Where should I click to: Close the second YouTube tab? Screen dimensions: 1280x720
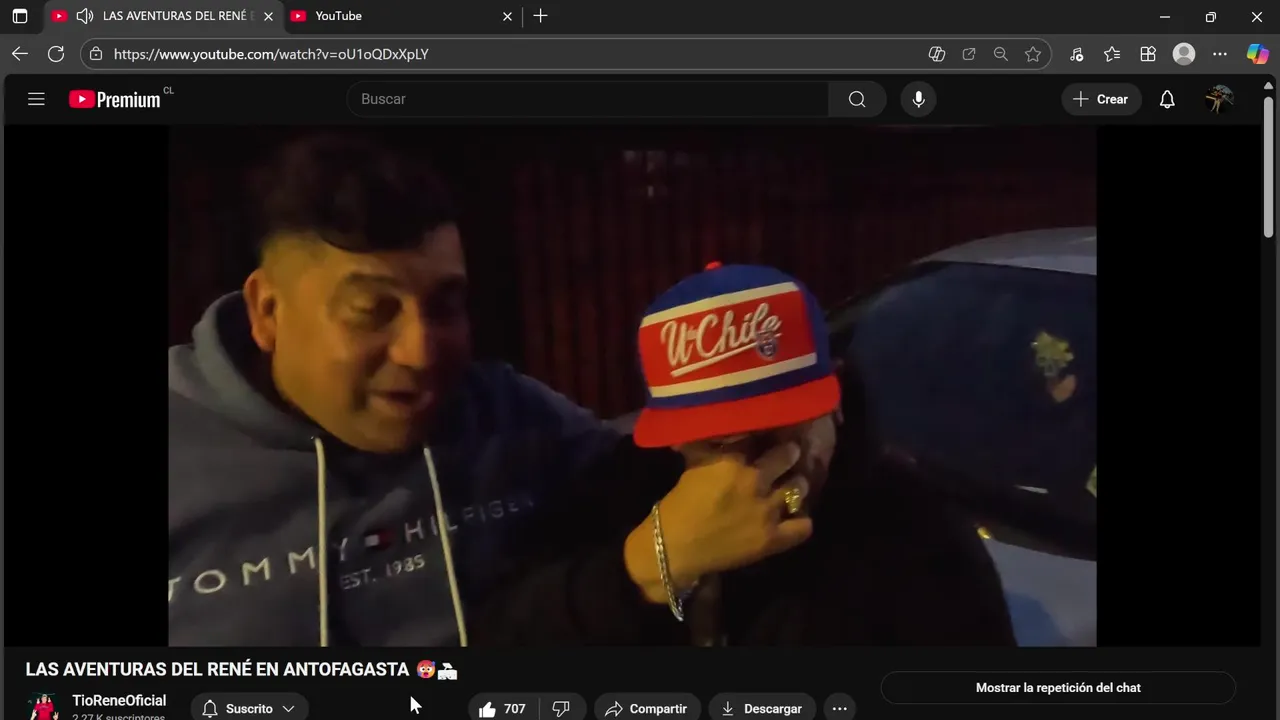pos(507,16)
